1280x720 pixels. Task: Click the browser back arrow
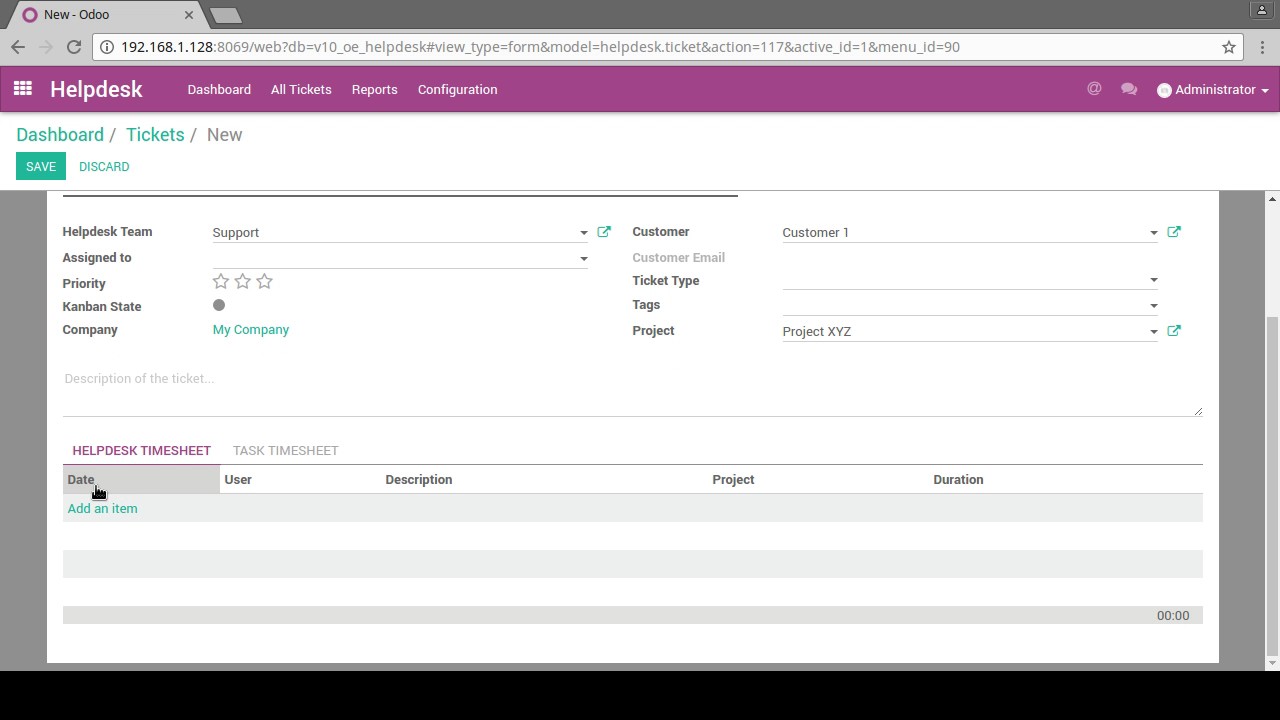(x=18, y=47)
